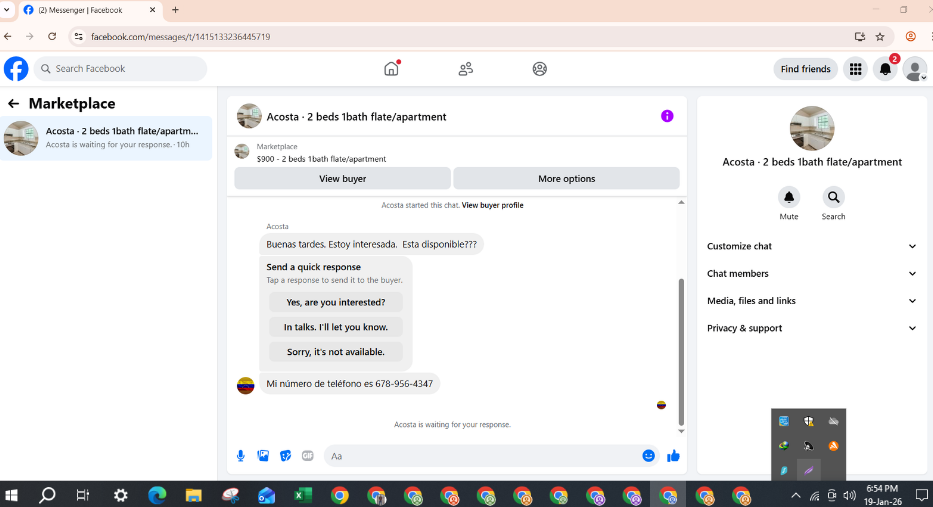Expand the Privacy & support section
Screen dimensions: 933x507
pos(812,328)
